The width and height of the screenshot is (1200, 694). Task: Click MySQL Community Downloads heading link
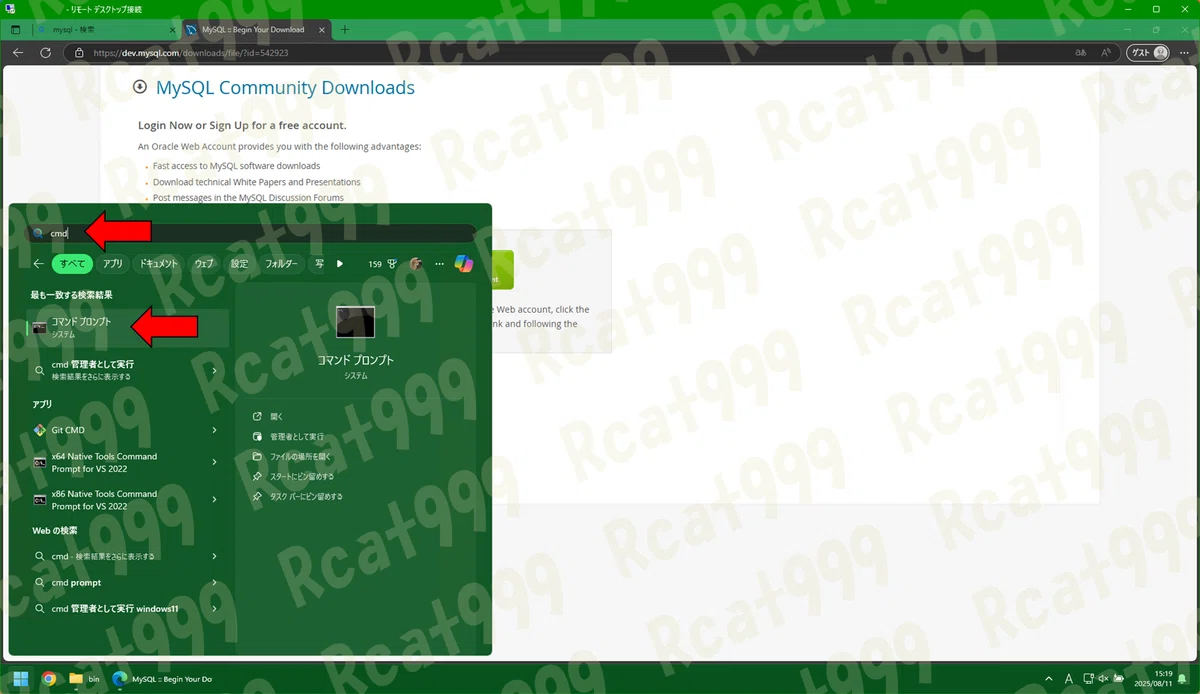(x=285, y=88)
